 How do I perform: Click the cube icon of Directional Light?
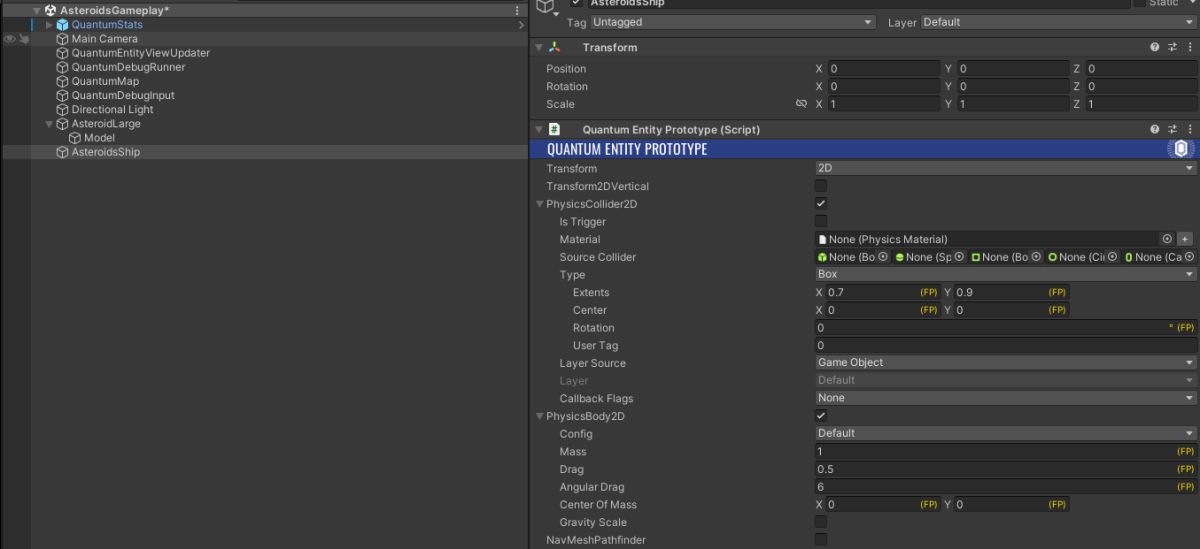[62, 110]
